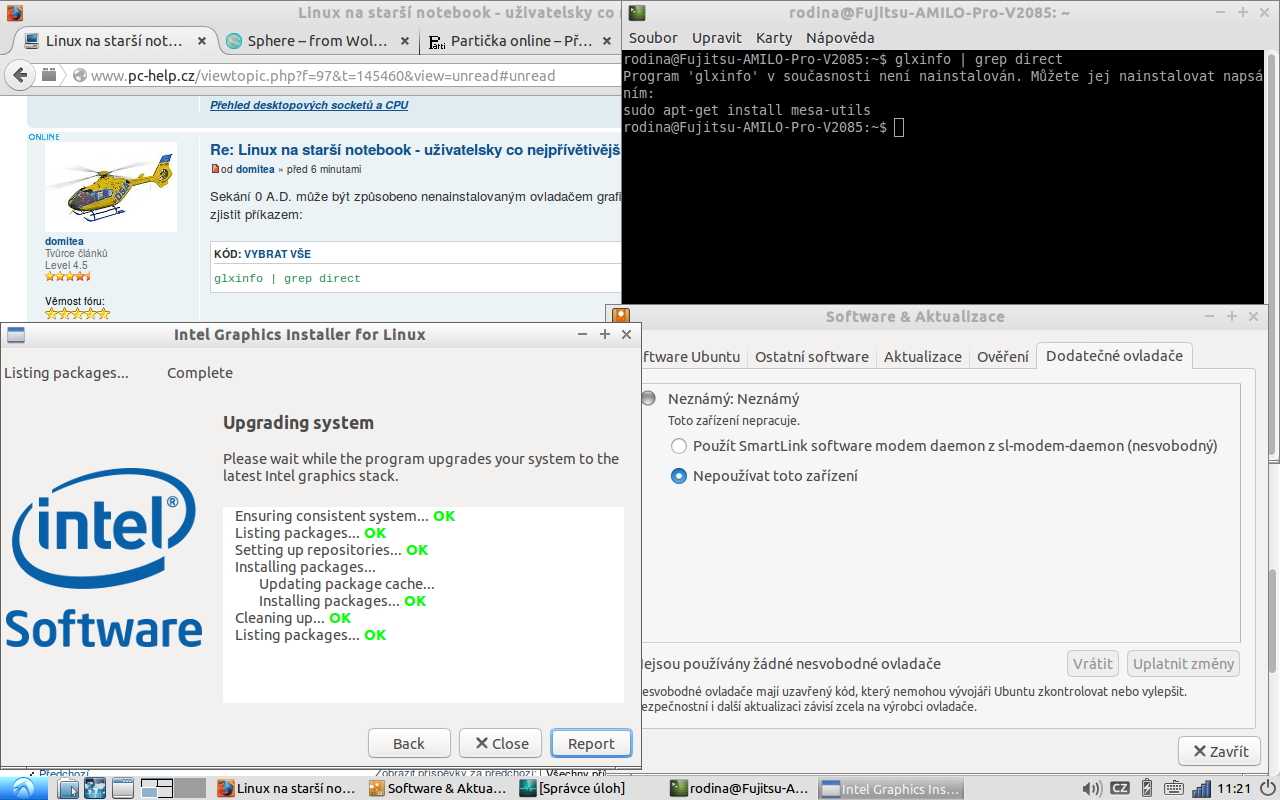Click the power button icon in panel

click(1268, 788)
